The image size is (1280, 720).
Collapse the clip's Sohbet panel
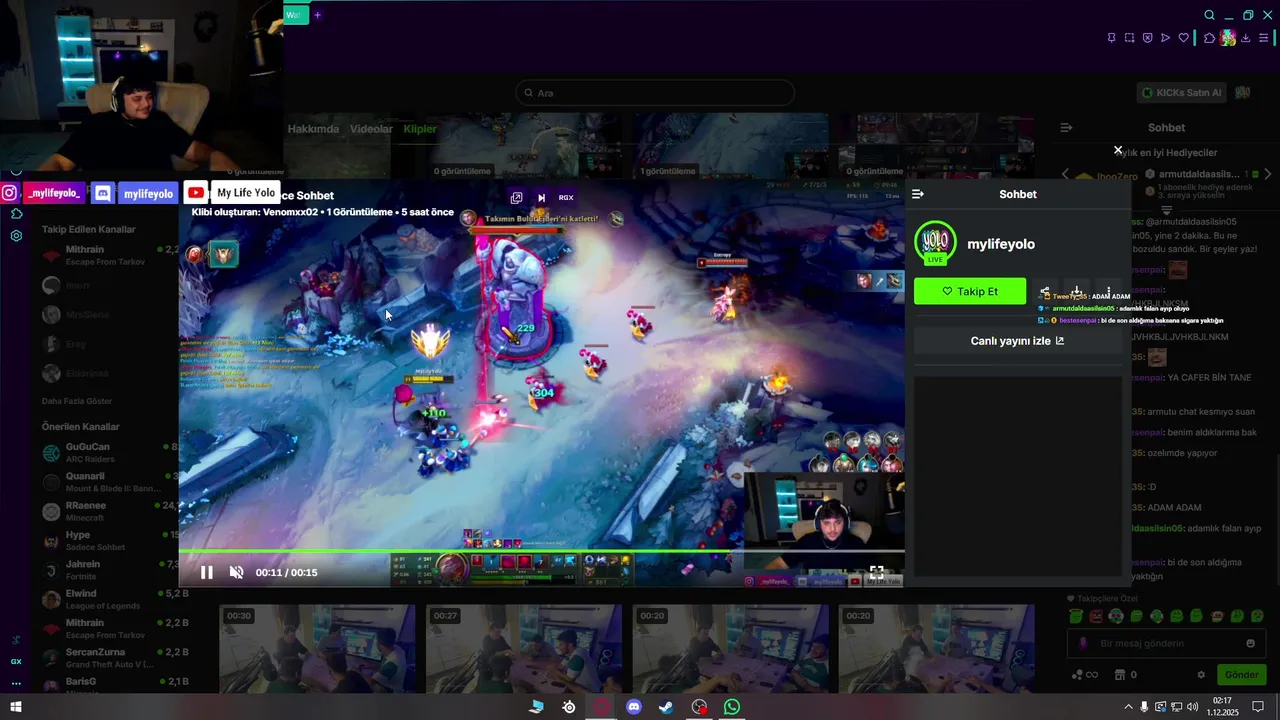coord(918,194)
